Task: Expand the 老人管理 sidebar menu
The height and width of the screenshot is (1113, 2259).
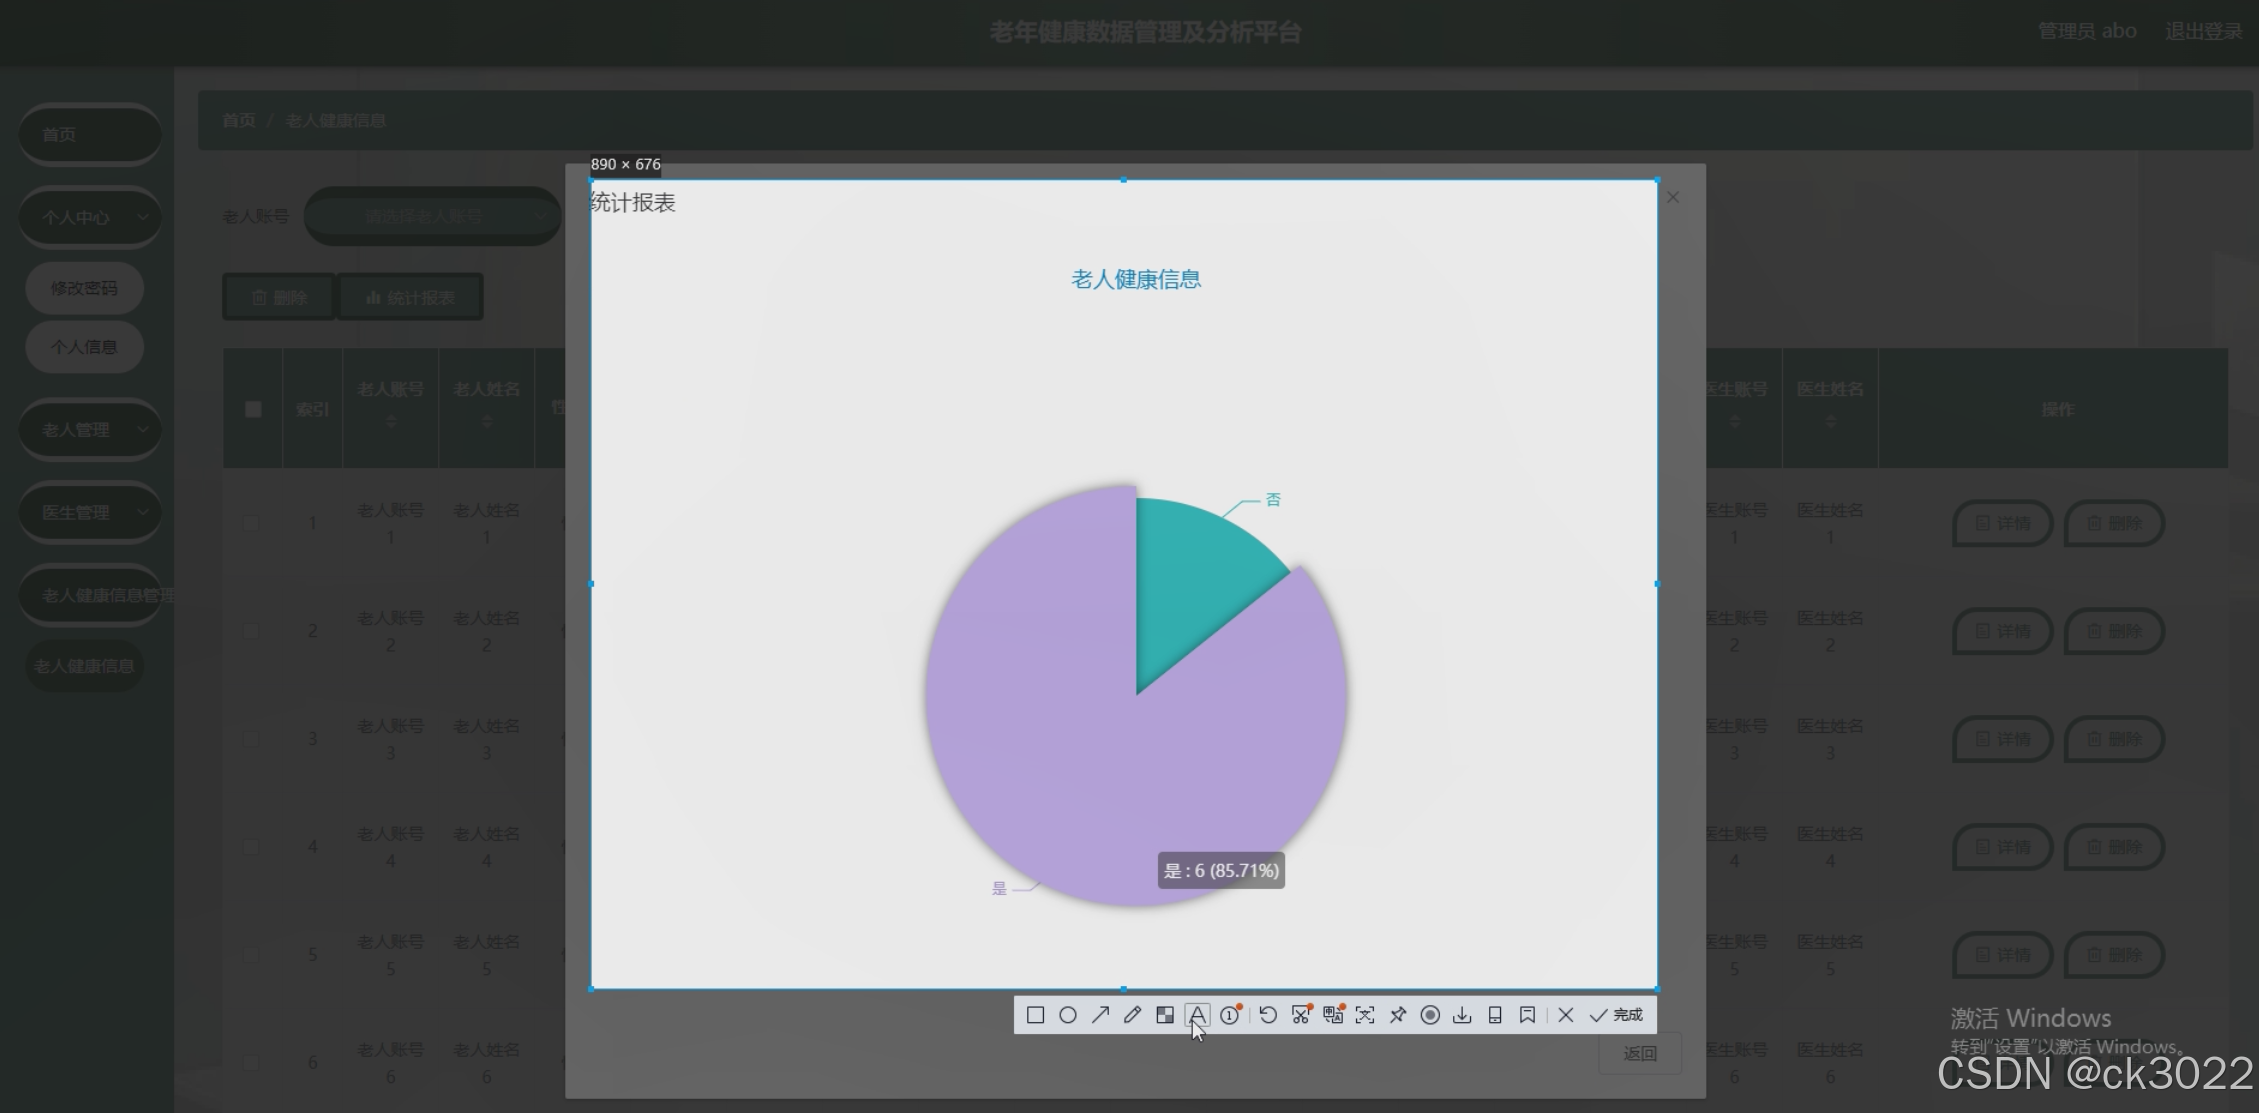Action: [x=90, y=430]
